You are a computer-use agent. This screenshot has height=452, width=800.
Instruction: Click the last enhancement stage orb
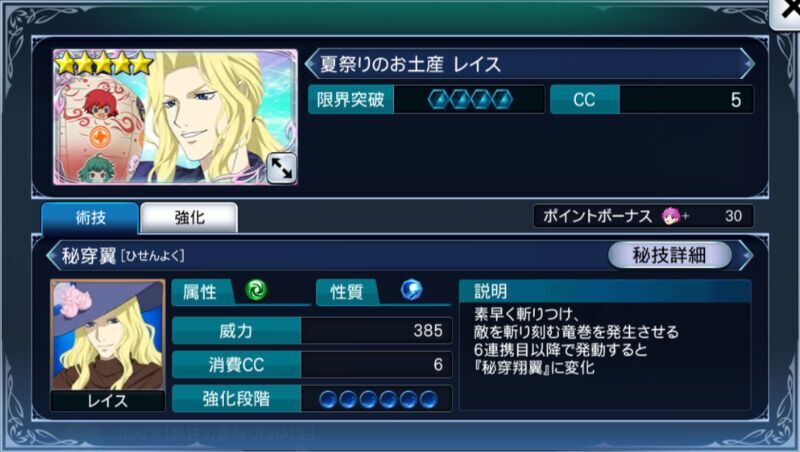pyautogui.click(x=429, y=399)
